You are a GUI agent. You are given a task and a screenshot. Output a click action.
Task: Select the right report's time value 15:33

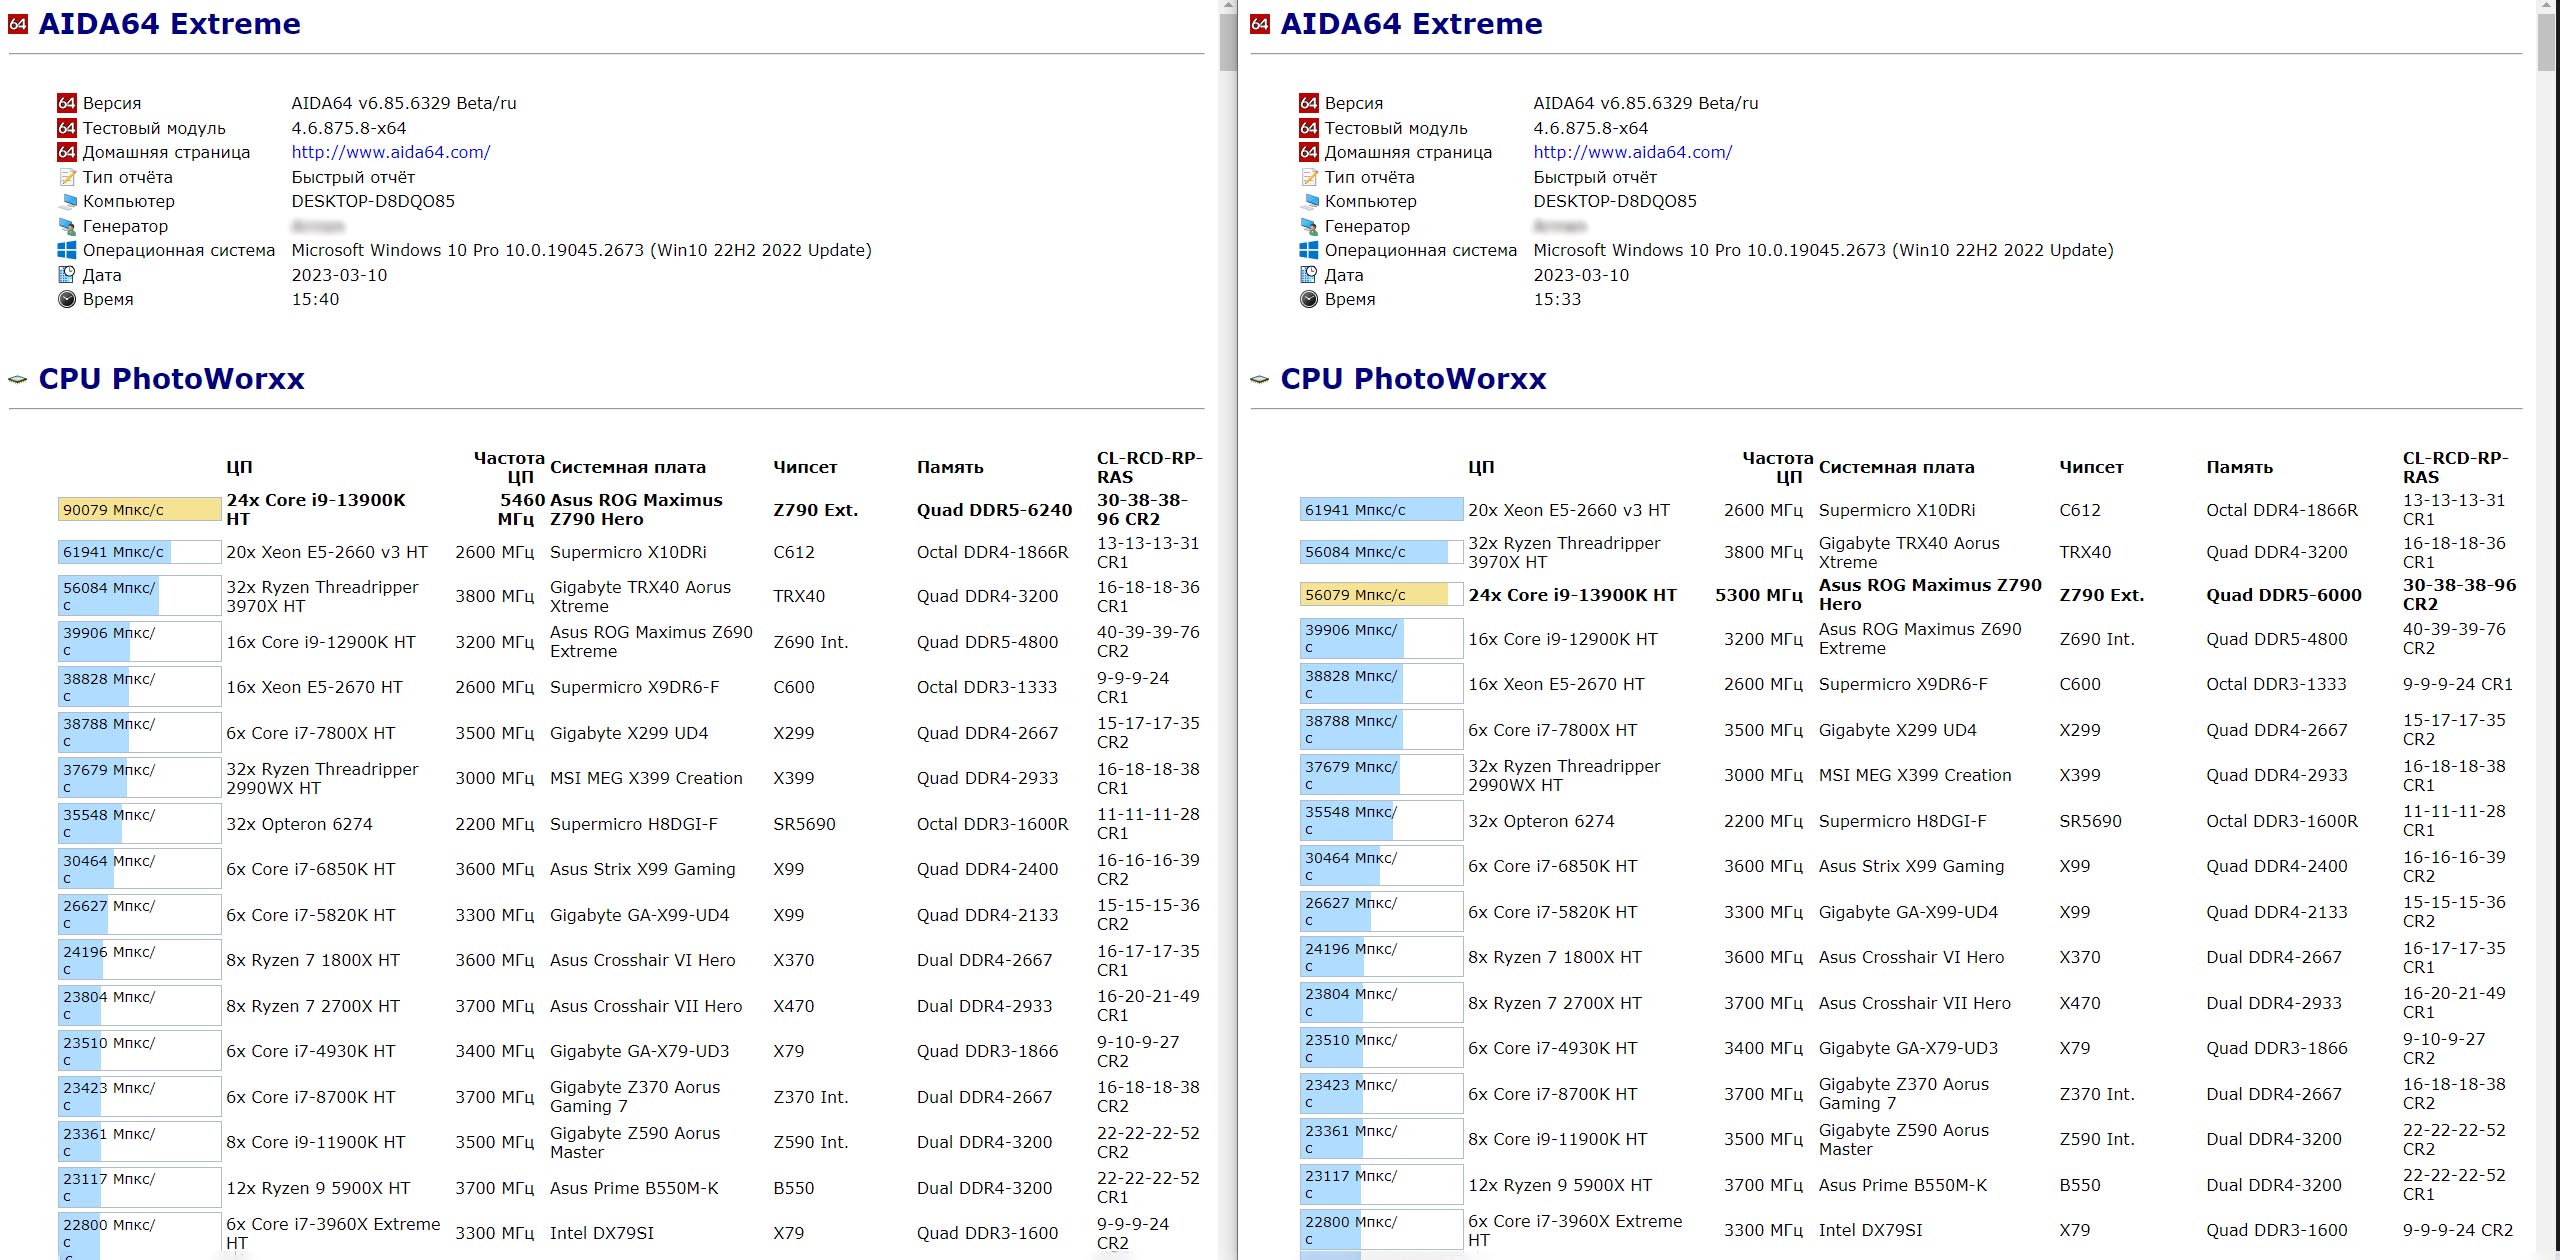tap(1557, 299)
